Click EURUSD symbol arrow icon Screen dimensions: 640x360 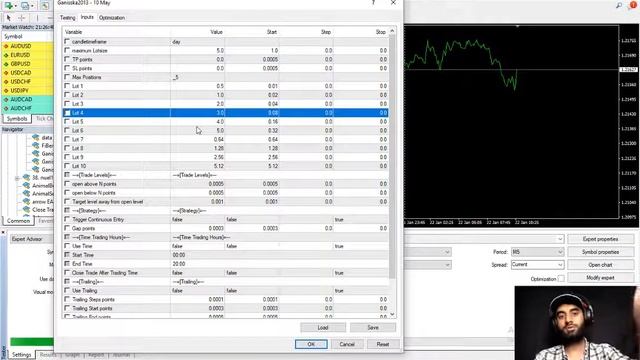coord(6,55)
